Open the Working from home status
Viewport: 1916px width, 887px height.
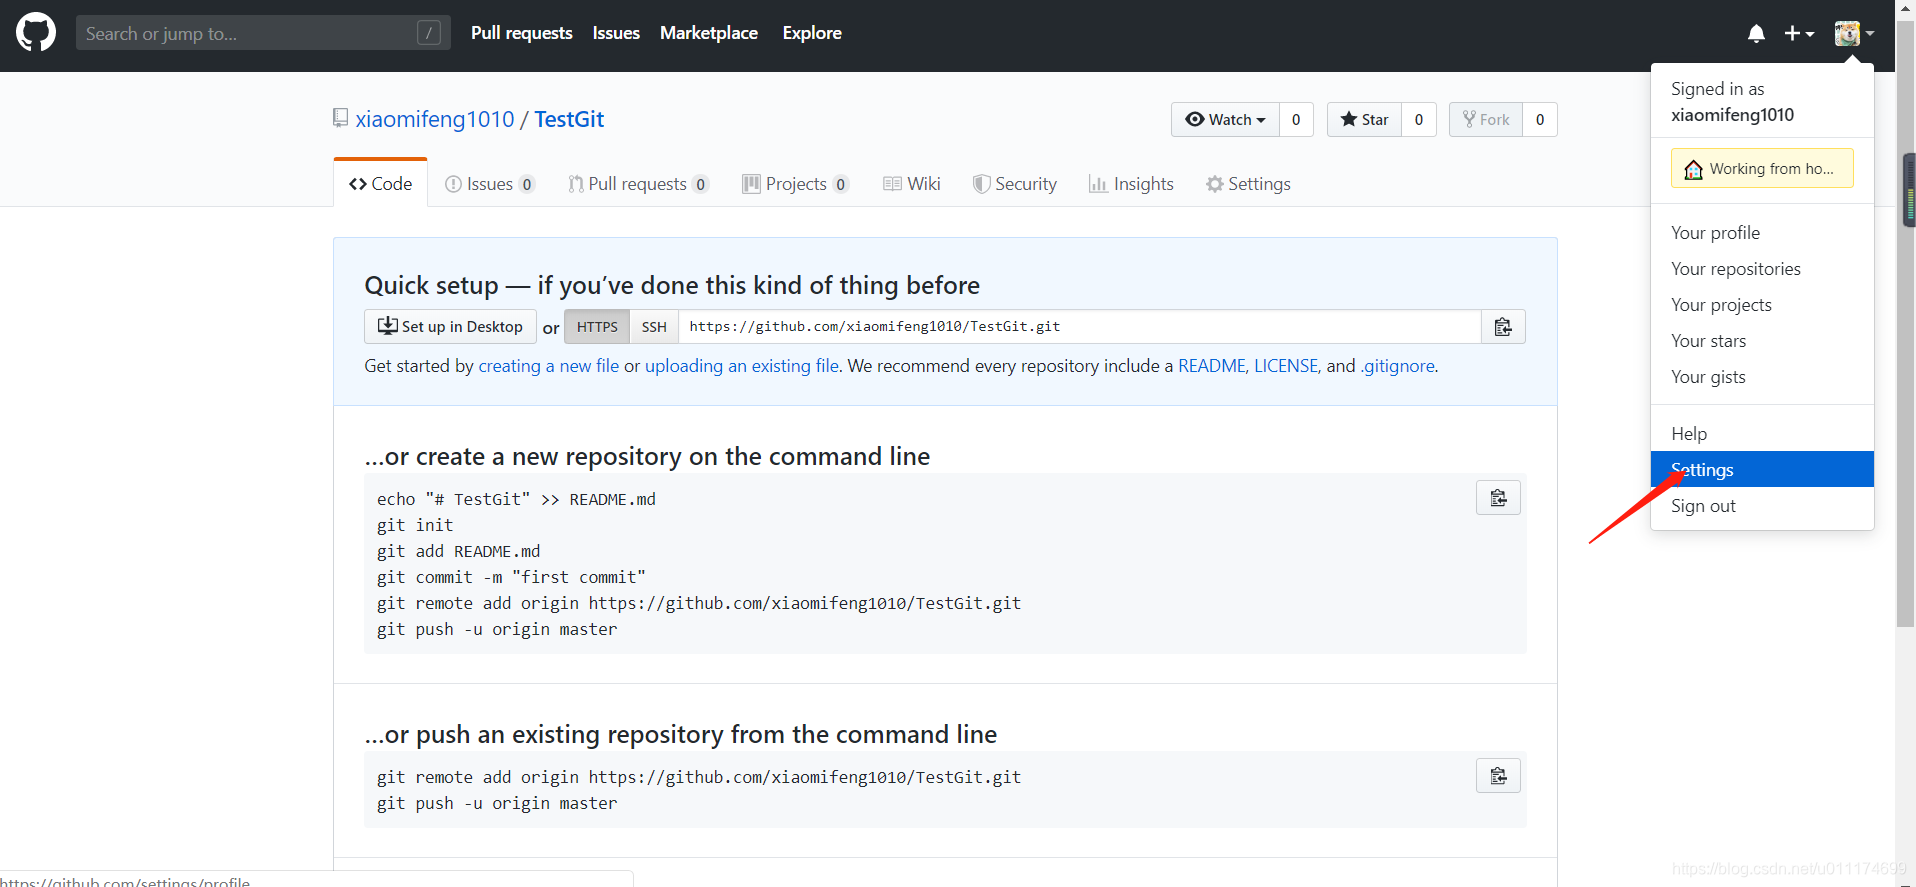point(1762,168)
